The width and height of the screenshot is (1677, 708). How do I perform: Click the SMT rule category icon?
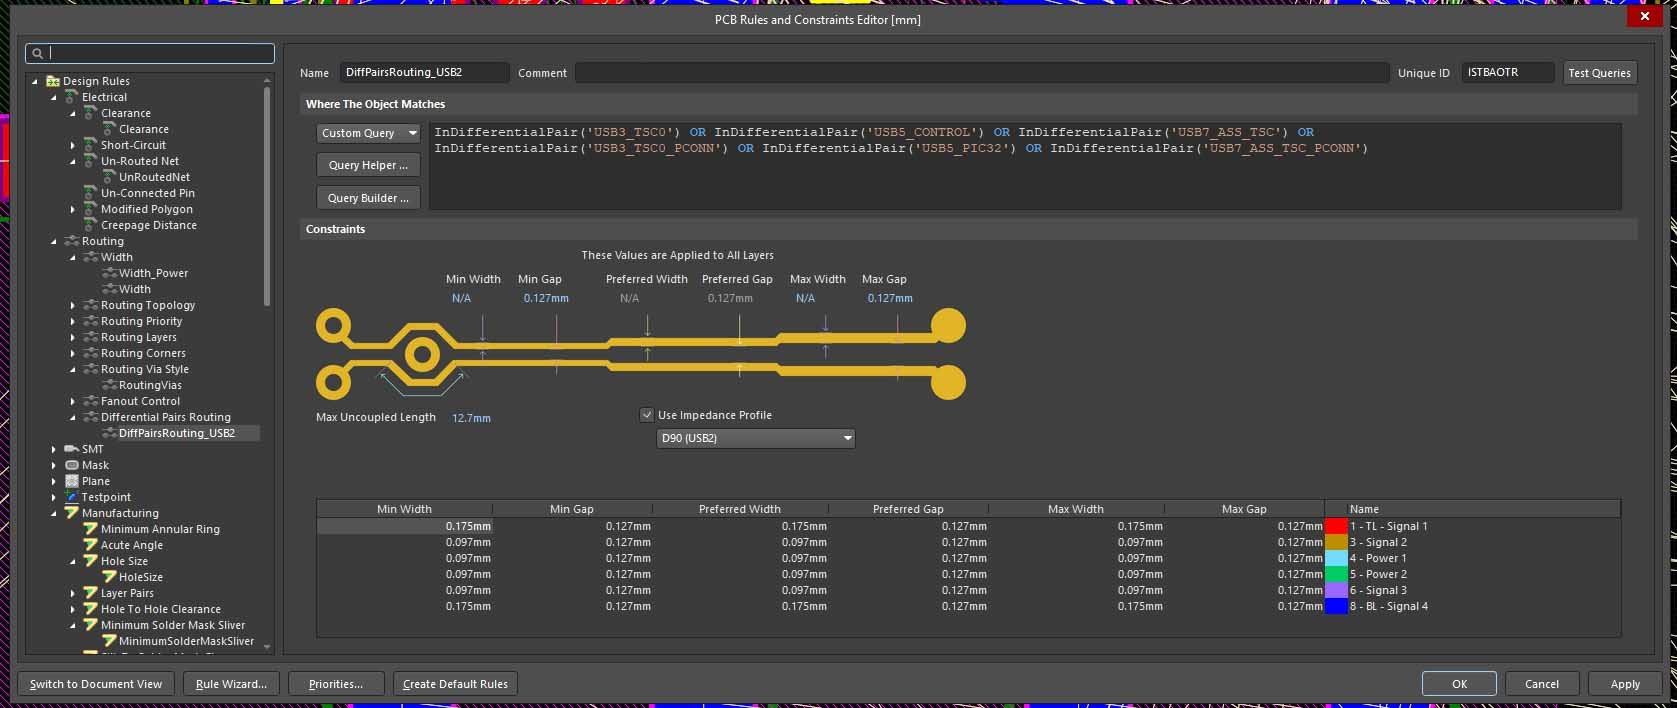click(x=71, y=449)
